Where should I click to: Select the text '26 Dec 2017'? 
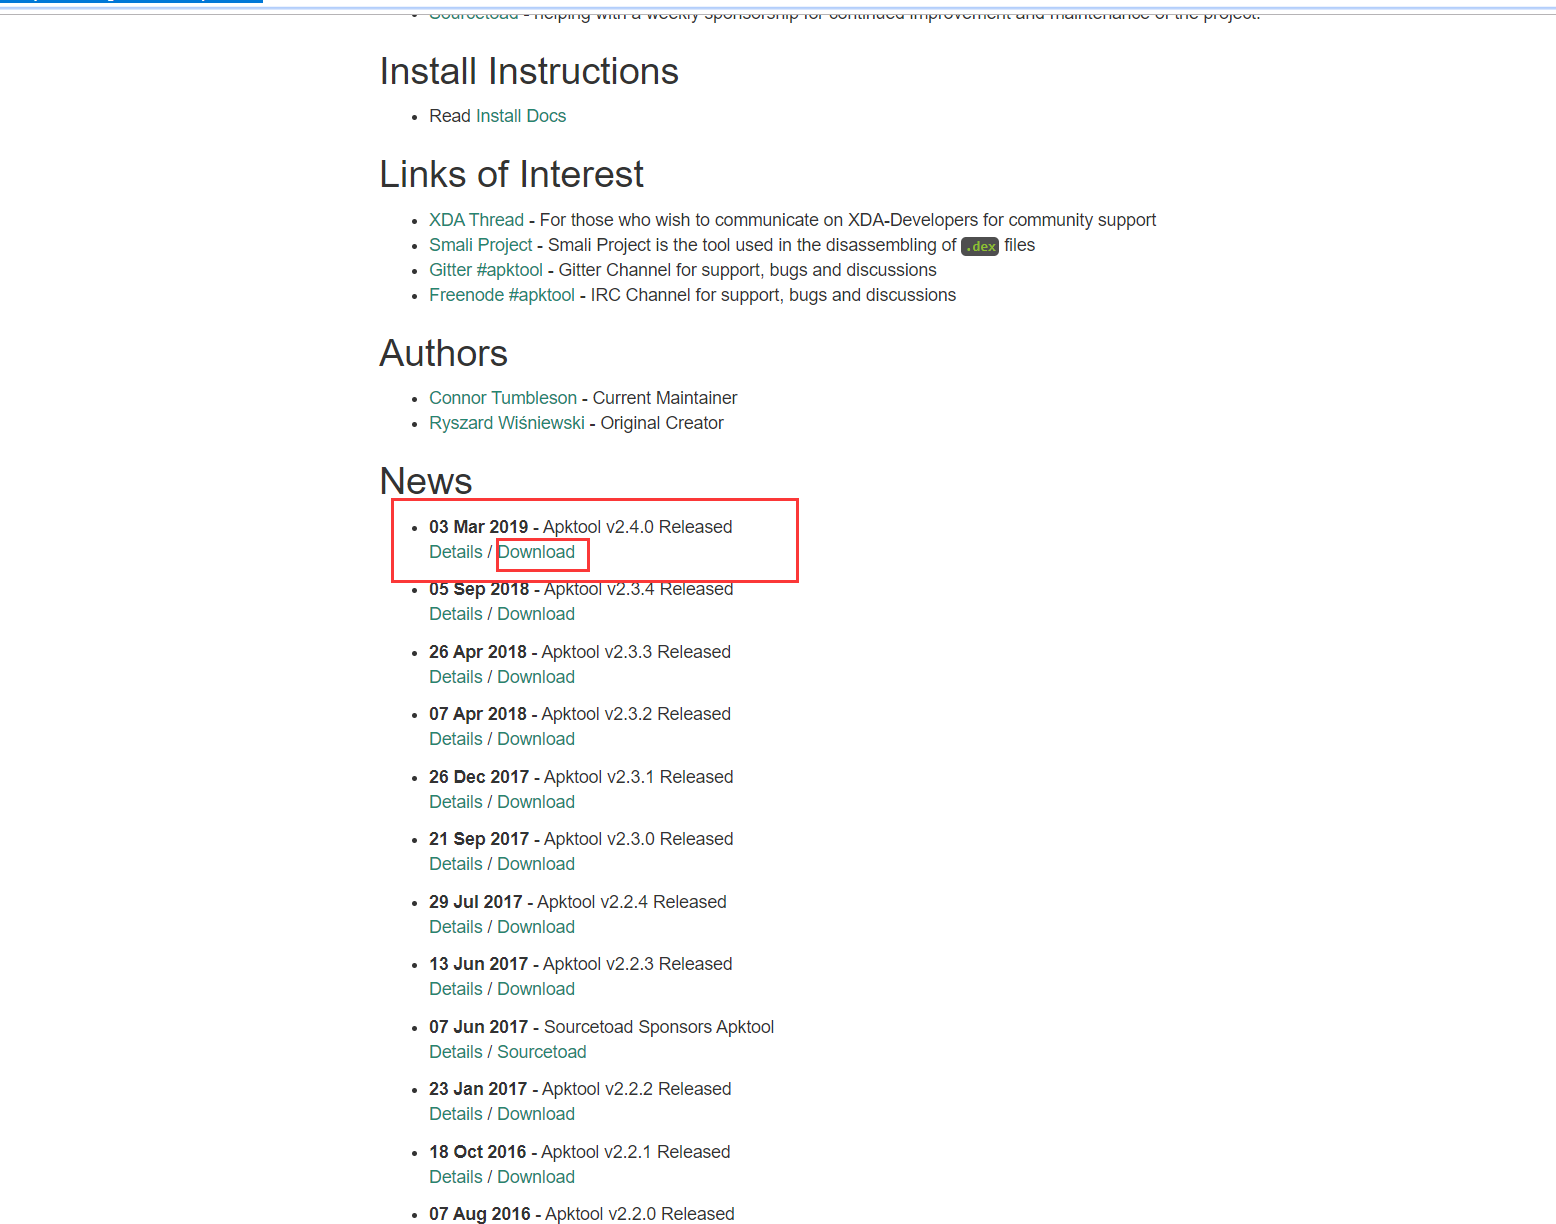pyautogui.click(x=479, y=777)
